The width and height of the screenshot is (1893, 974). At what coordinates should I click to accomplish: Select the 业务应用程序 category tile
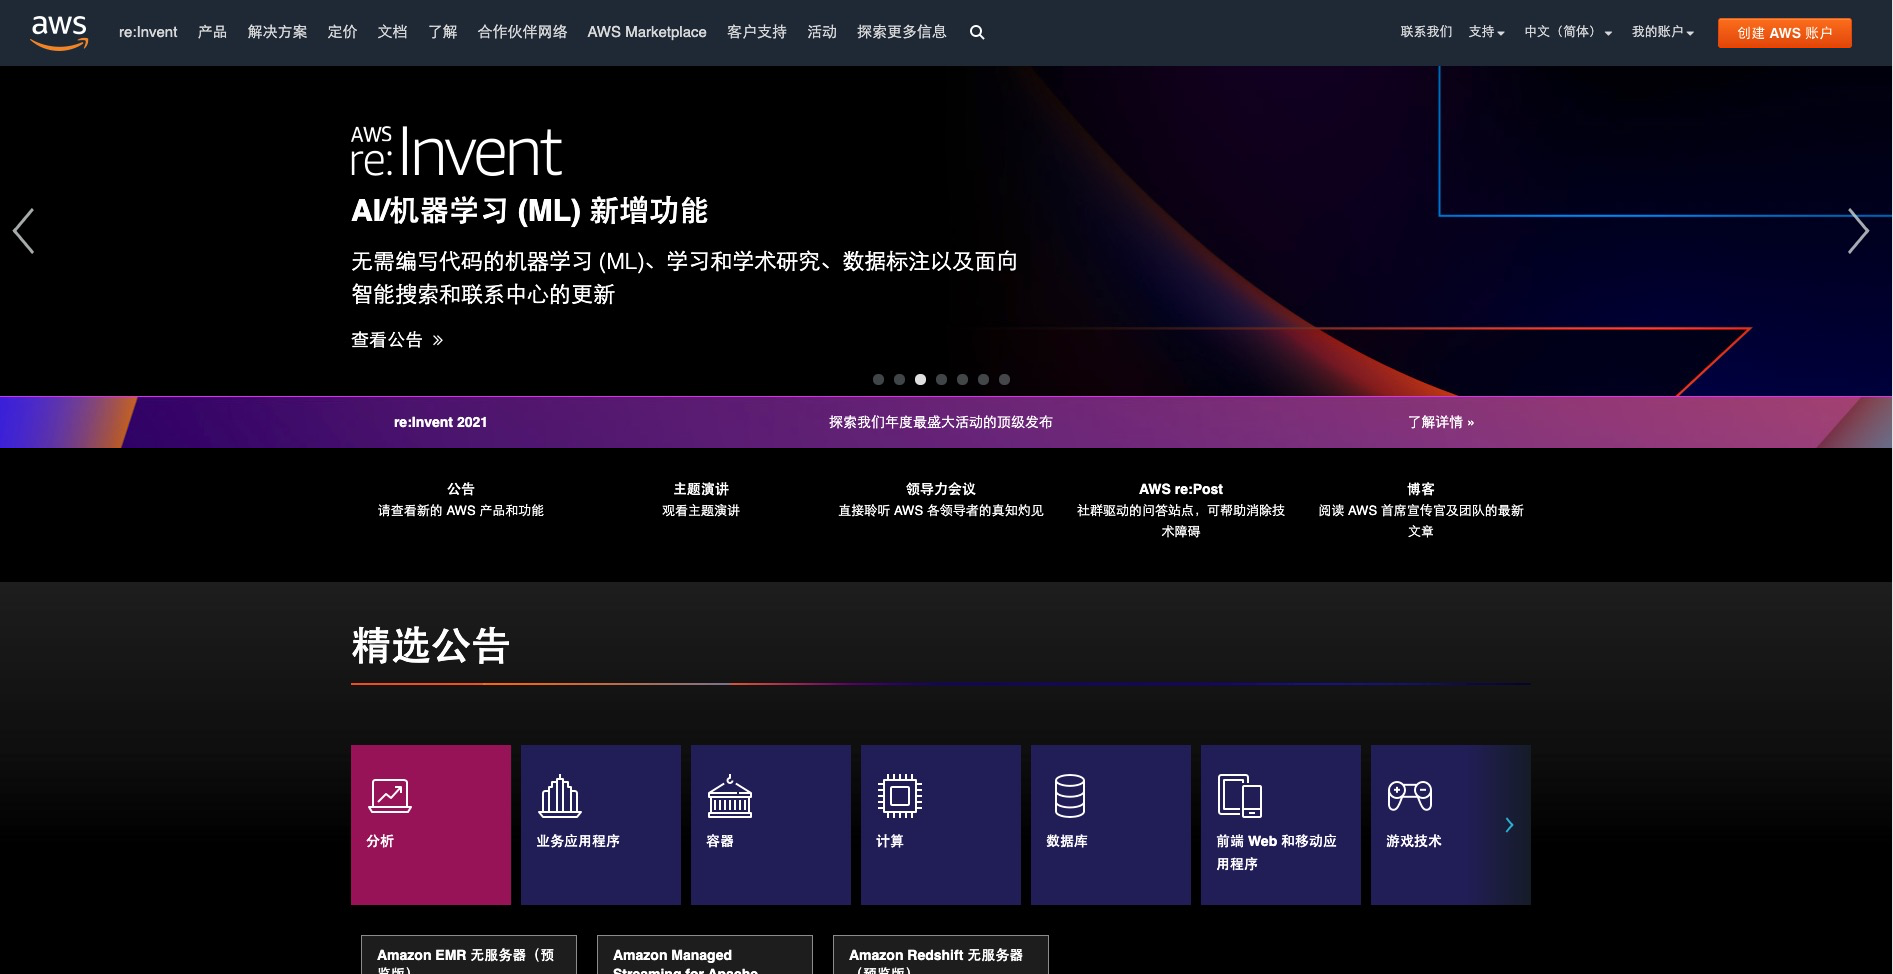pyautogui.click(x=601, y=825)
